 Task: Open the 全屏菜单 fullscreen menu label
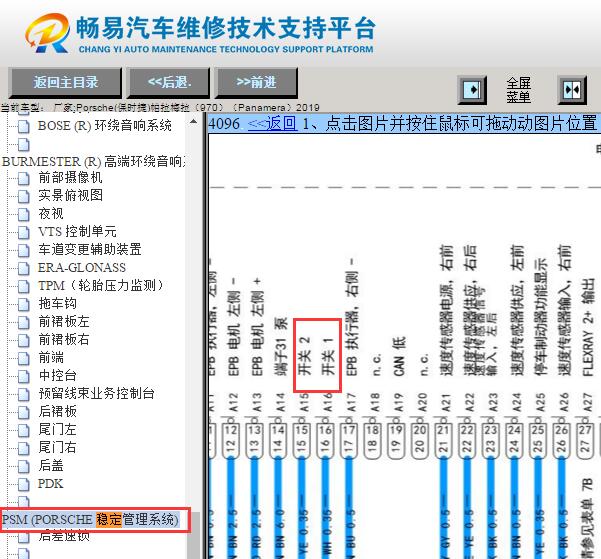coord(519,90)
